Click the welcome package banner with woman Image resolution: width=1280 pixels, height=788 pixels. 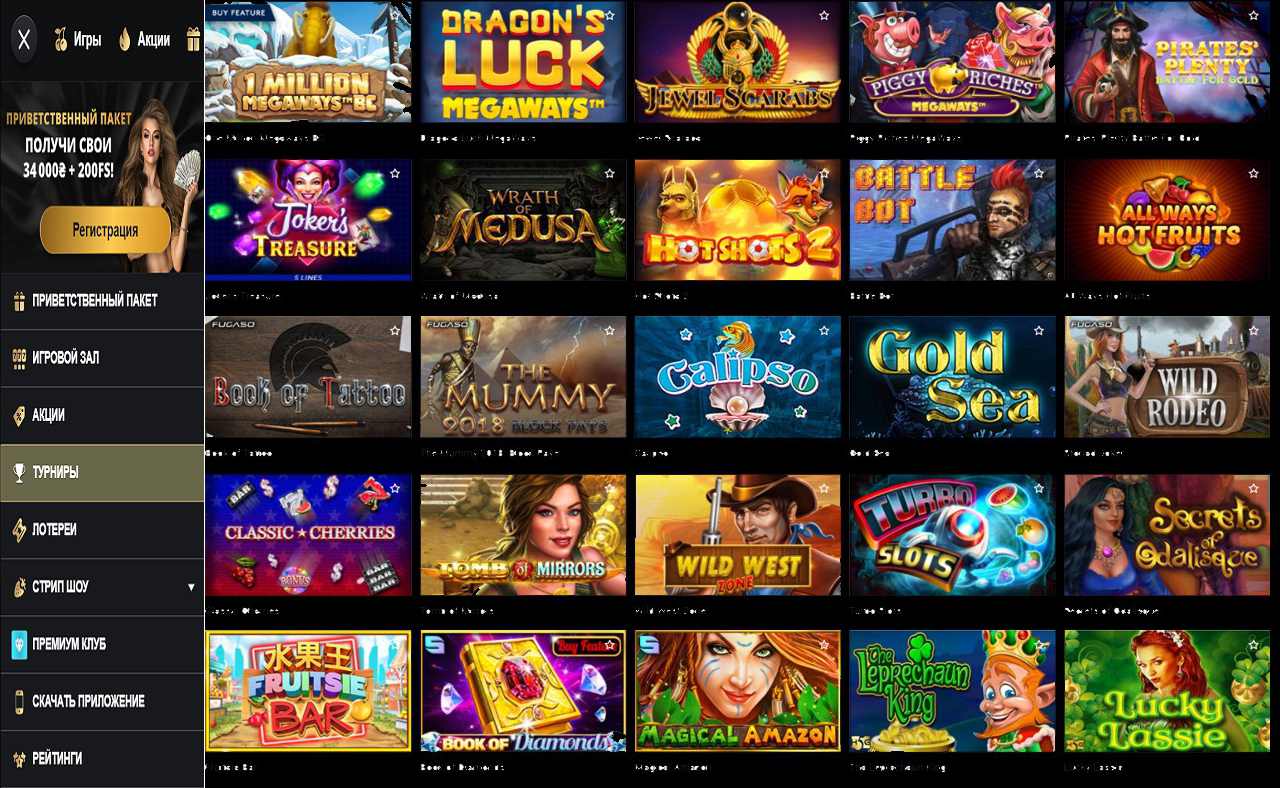coord(102,176)
